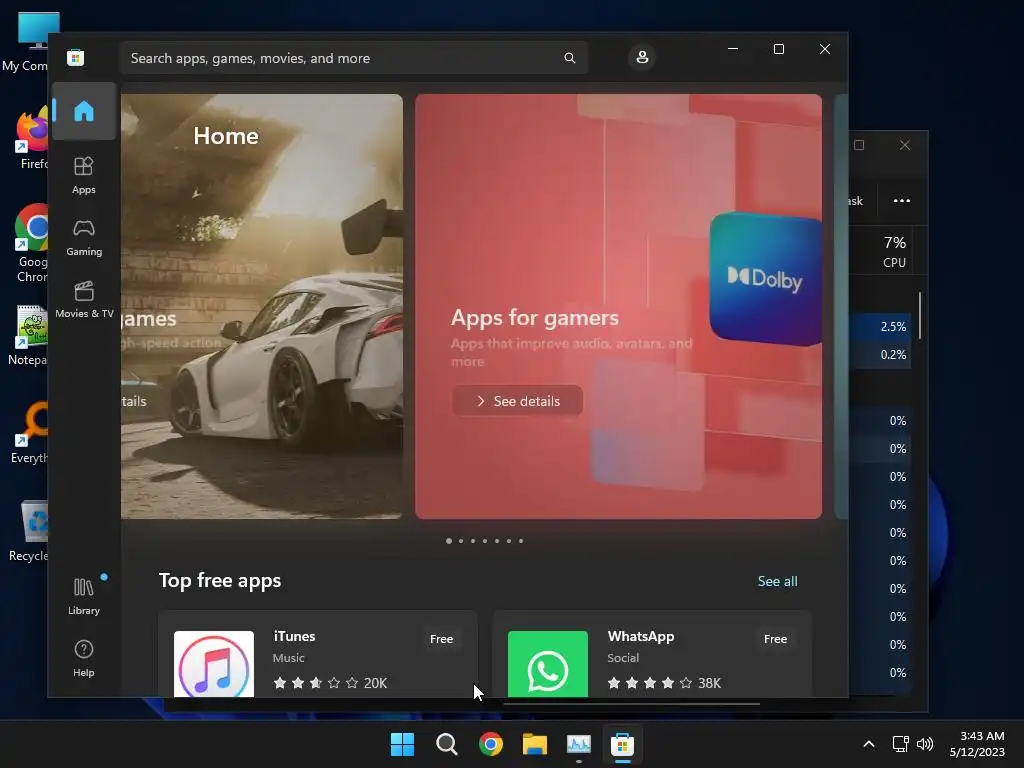1024x768 pixels.
Task: Select the Notepad++ desktop shortcut
Action: click(x=27, y=336)
